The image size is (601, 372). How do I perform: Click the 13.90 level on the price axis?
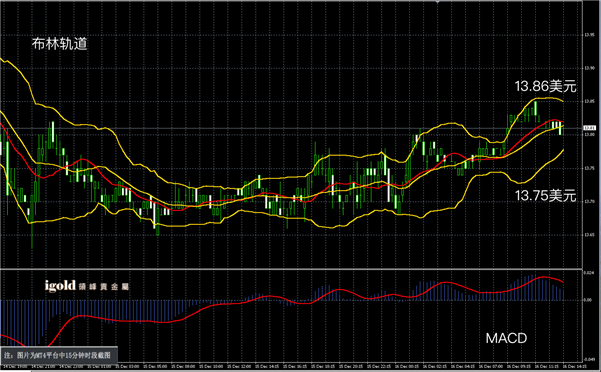pos(589,68)
